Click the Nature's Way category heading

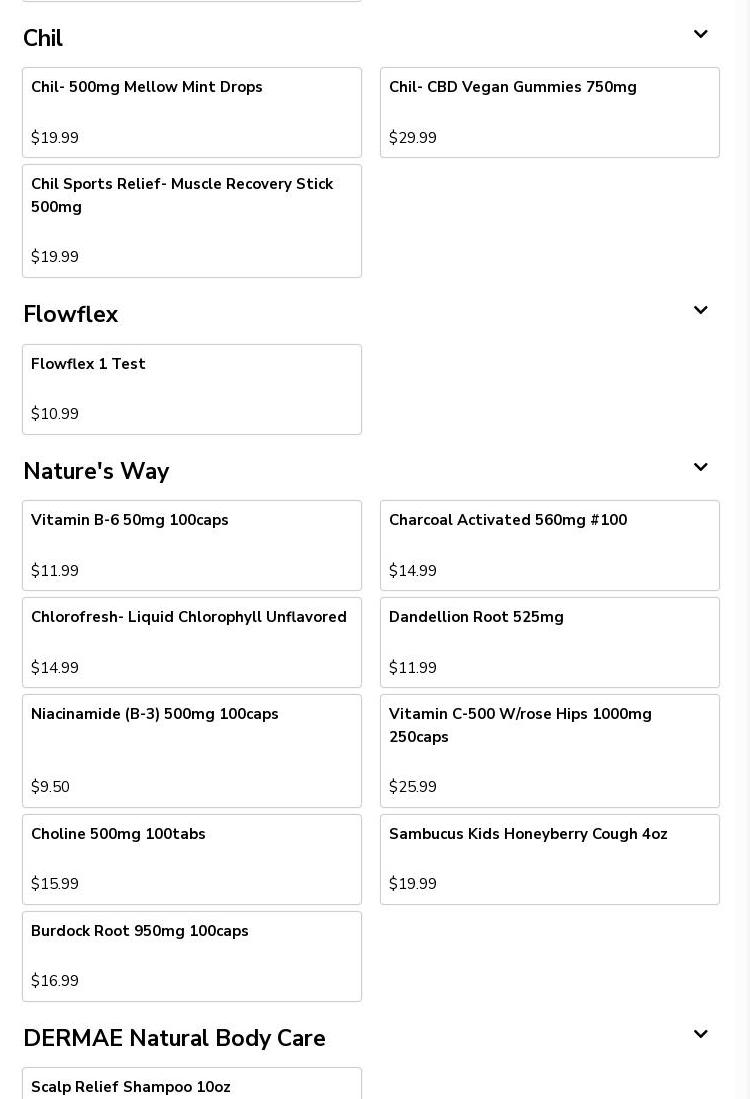click(96, 471)
